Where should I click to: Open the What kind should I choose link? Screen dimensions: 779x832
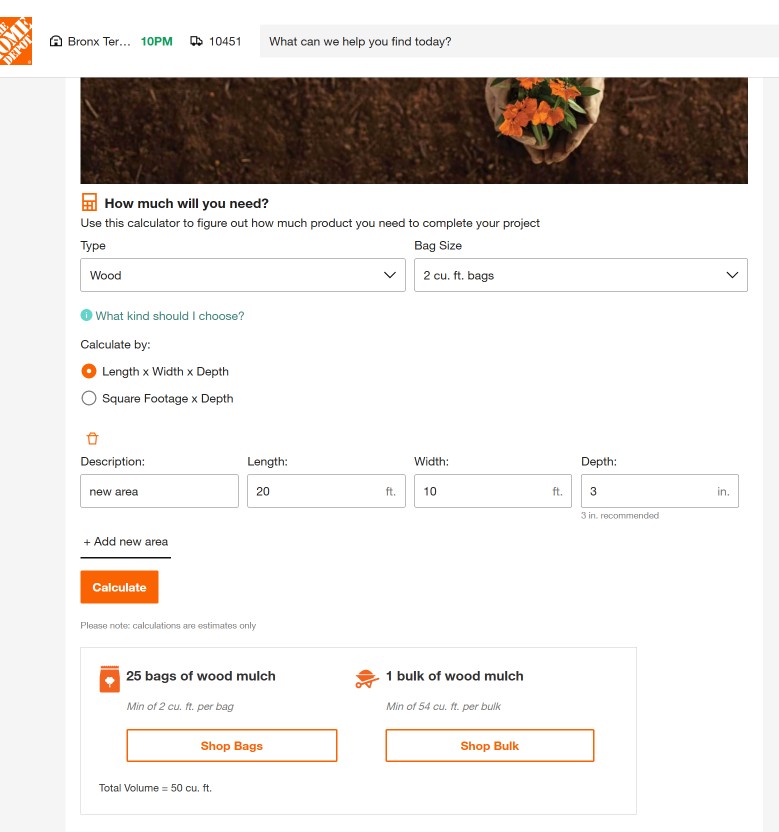click(169, 316)
